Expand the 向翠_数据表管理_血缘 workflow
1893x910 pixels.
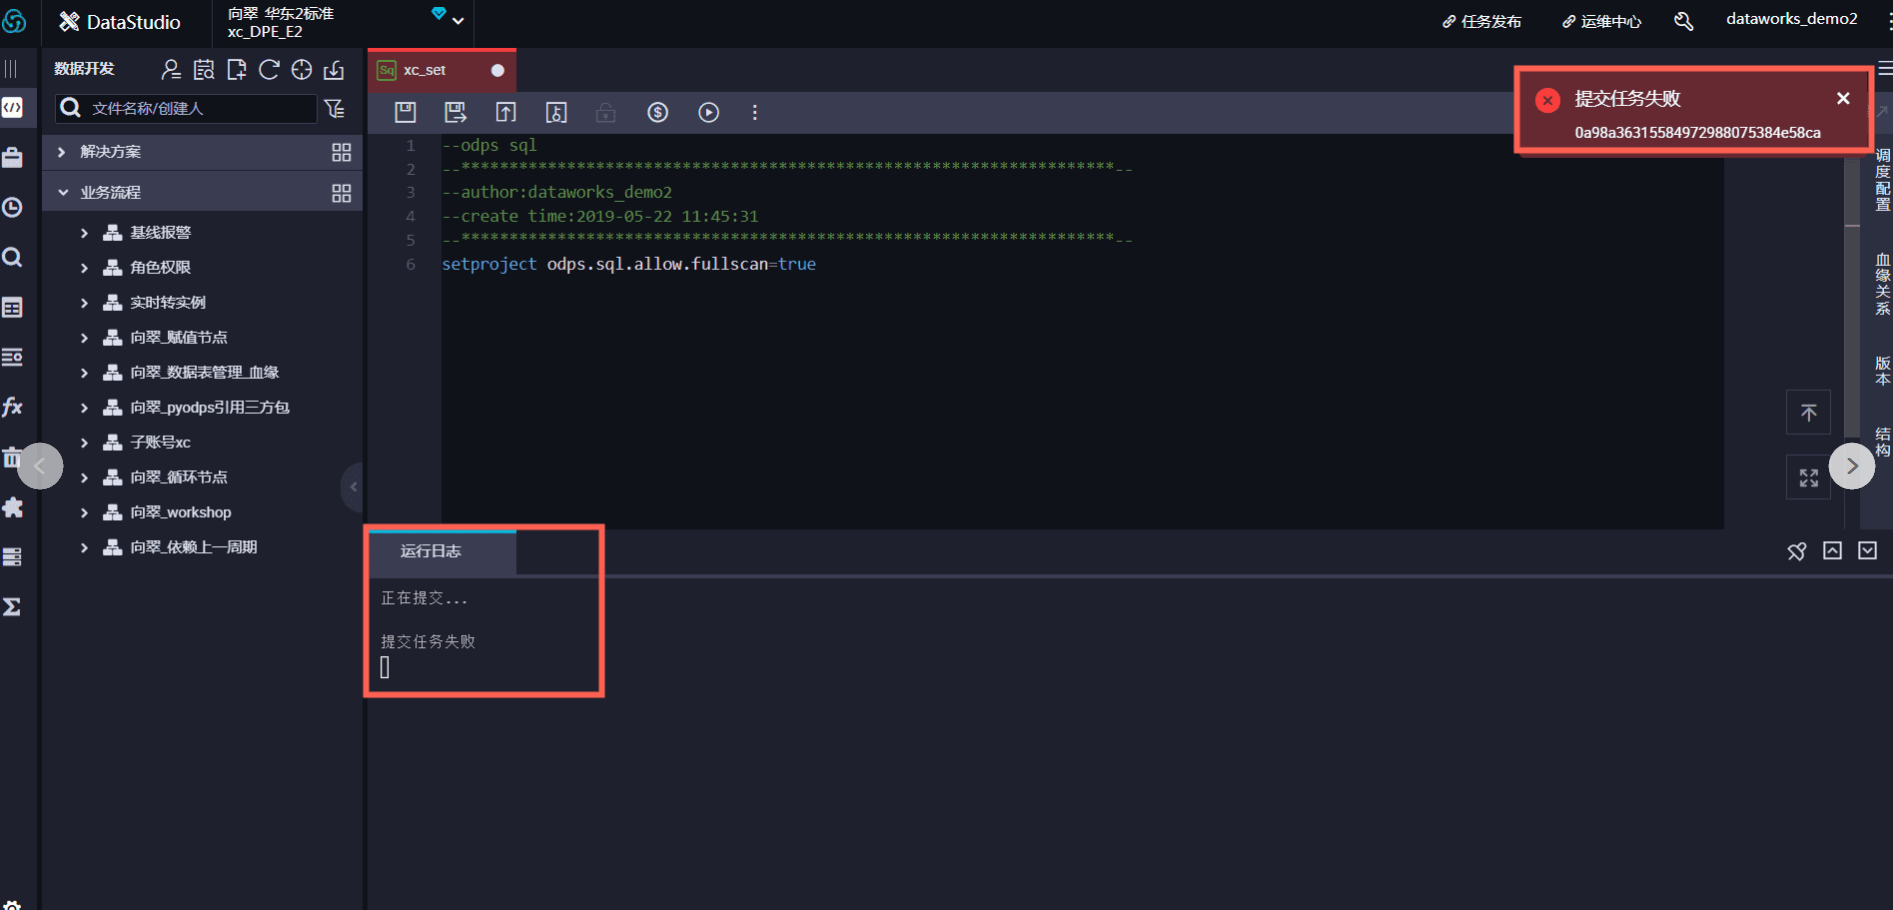click(x=84, y=373)
